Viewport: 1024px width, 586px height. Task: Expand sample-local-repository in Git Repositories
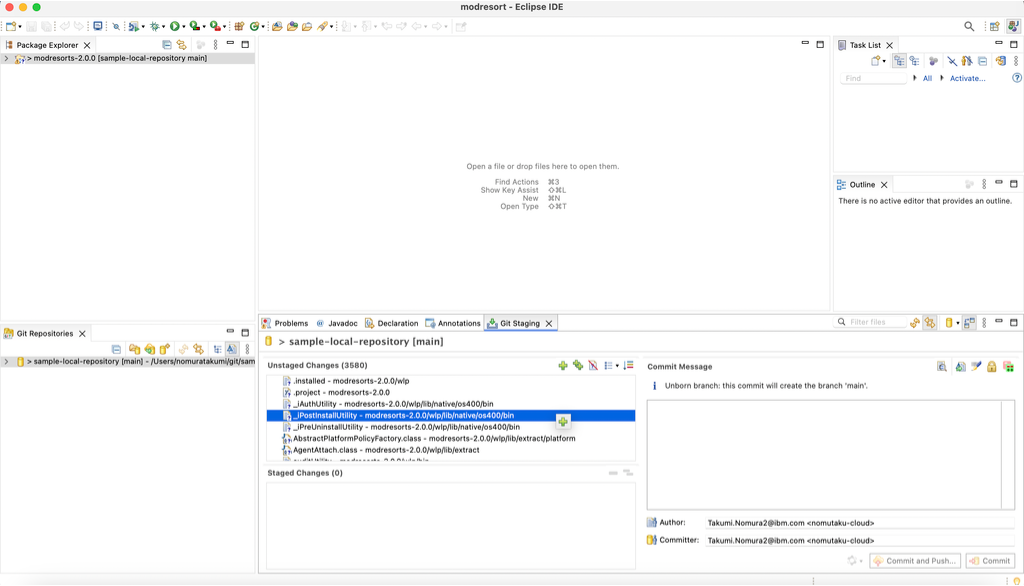[7, 361]
